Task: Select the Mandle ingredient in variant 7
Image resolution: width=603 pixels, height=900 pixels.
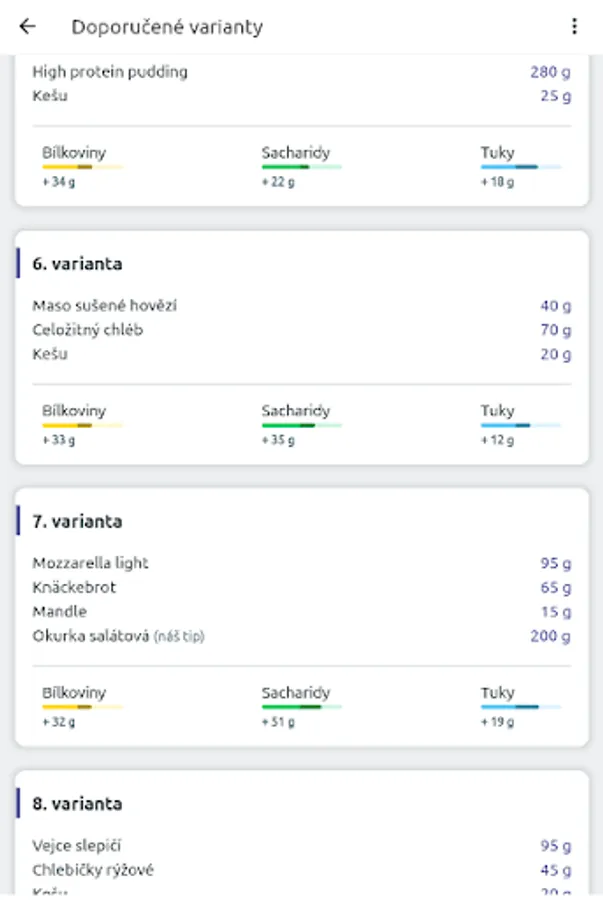Action: point(60,611)
